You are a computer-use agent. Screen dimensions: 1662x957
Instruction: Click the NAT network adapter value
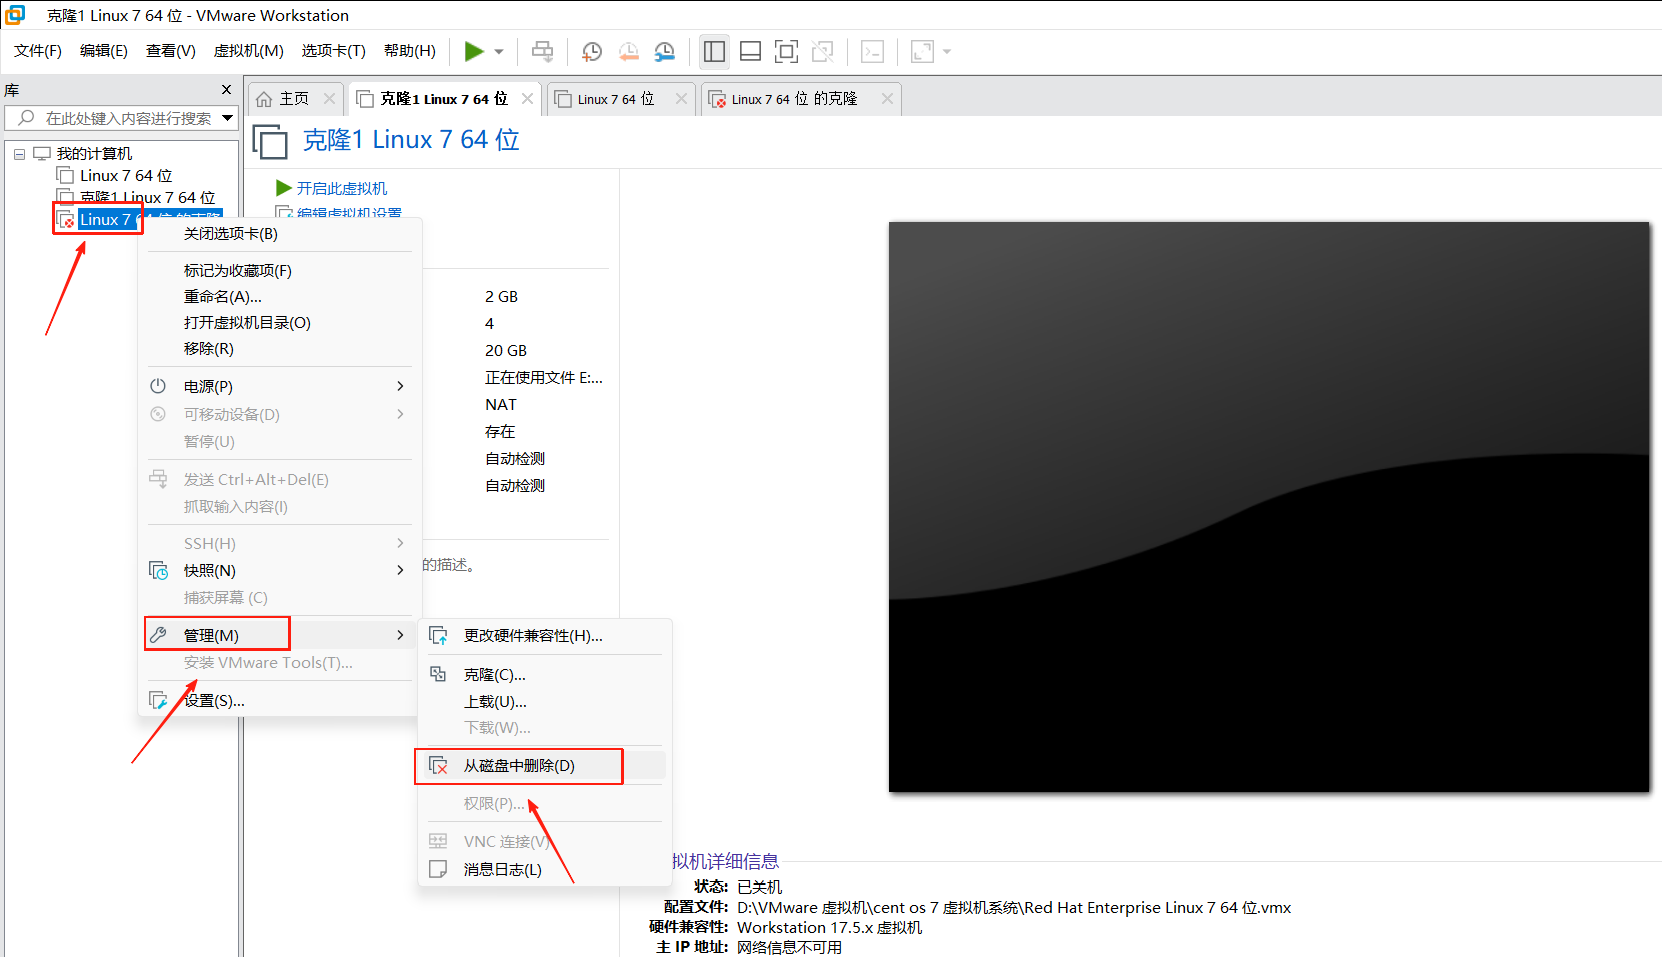pyautogui.click(x=501, y=405)
